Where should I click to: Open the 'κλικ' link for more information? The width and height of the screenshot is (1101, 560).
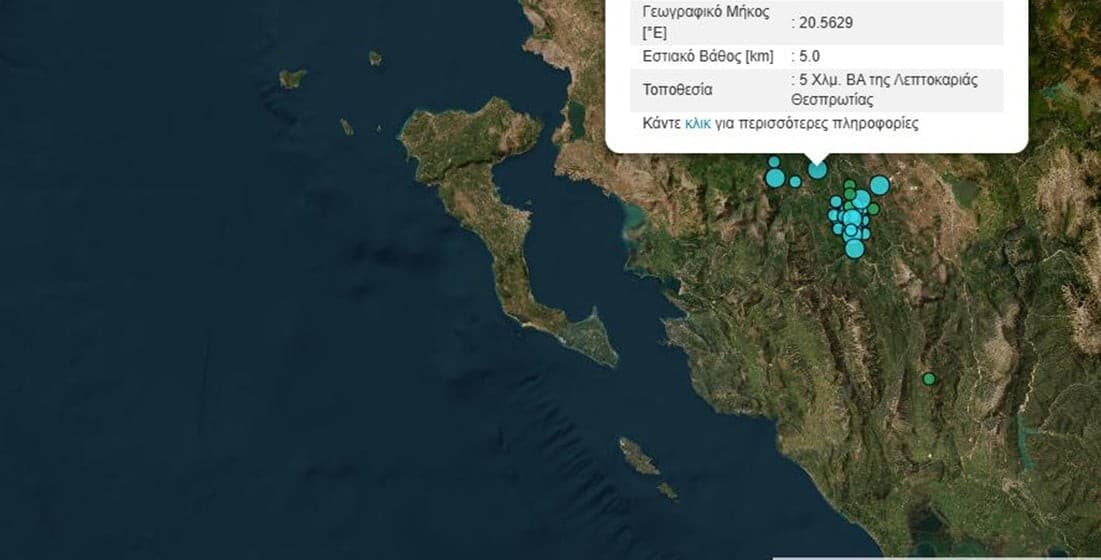tap(697, 124)
